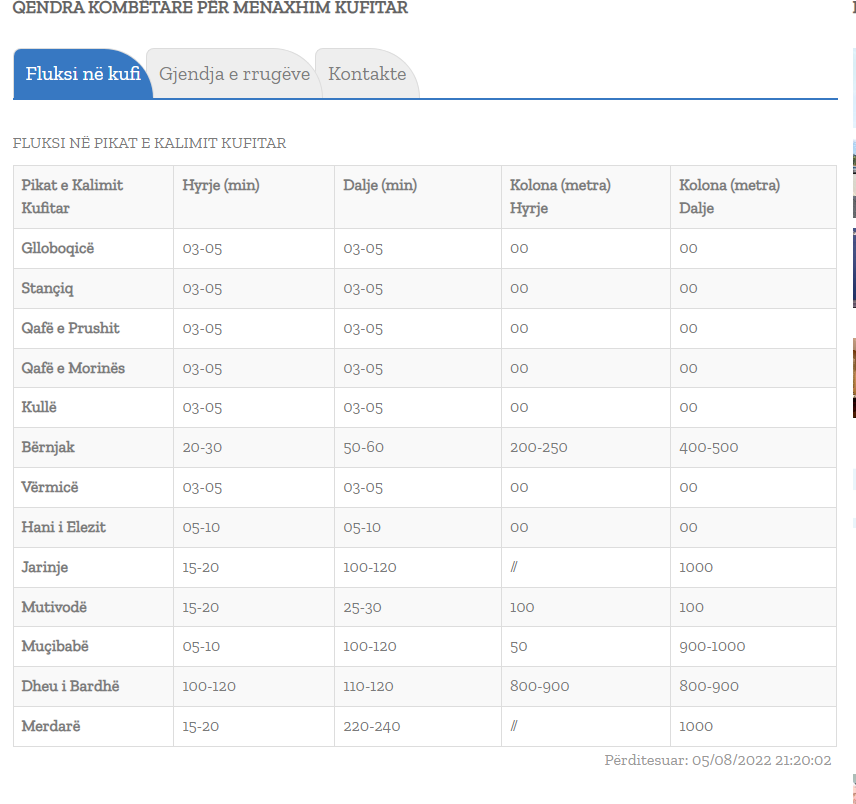The height and width of the screenshot is (804, 856).
Task: Click the Dheu i Bardhë row label
Action: (71, 686)
